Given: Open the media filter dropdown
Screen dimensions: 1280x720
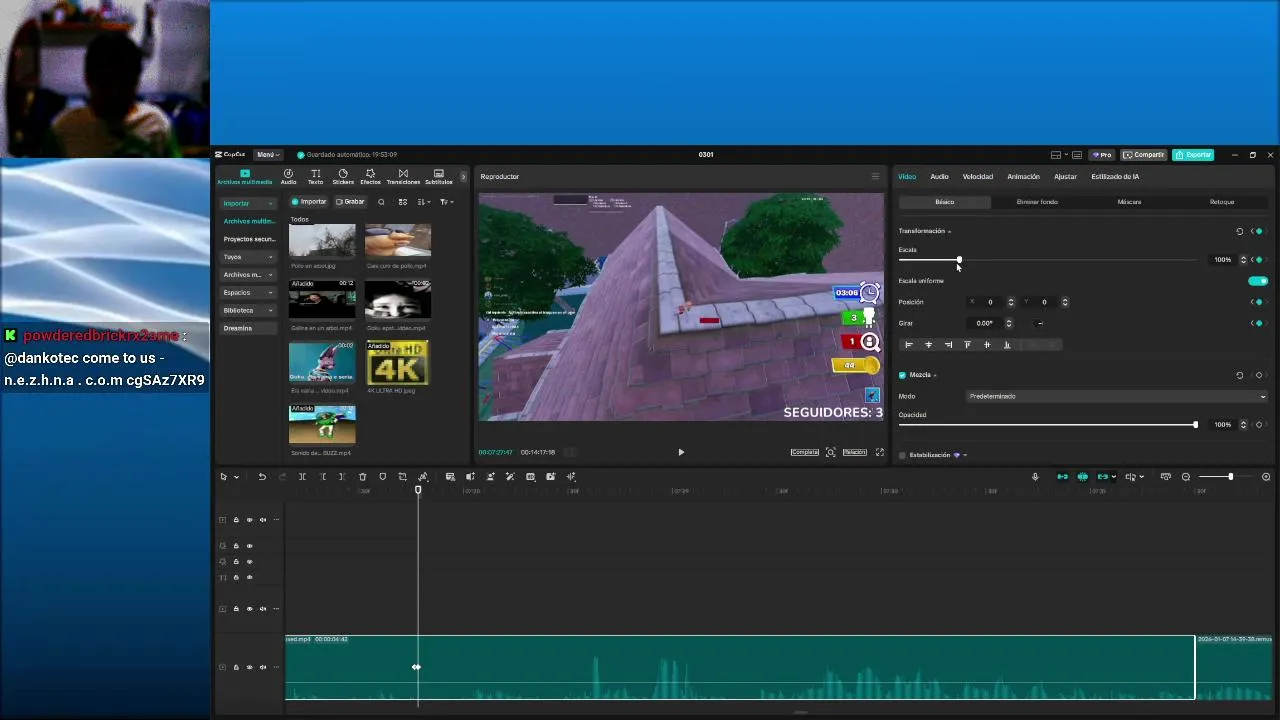Looking at the screenshot, I should 447,202.
